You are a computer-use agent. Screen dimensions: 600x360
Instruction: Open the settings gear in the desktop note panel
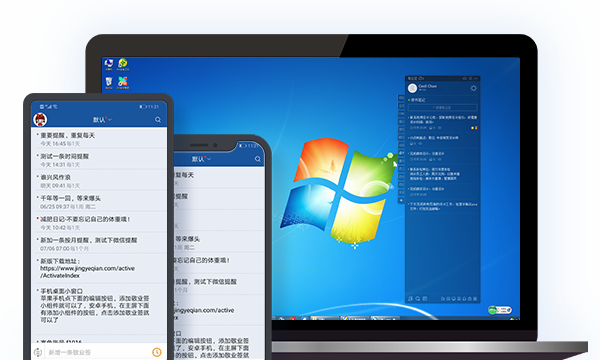473,88
